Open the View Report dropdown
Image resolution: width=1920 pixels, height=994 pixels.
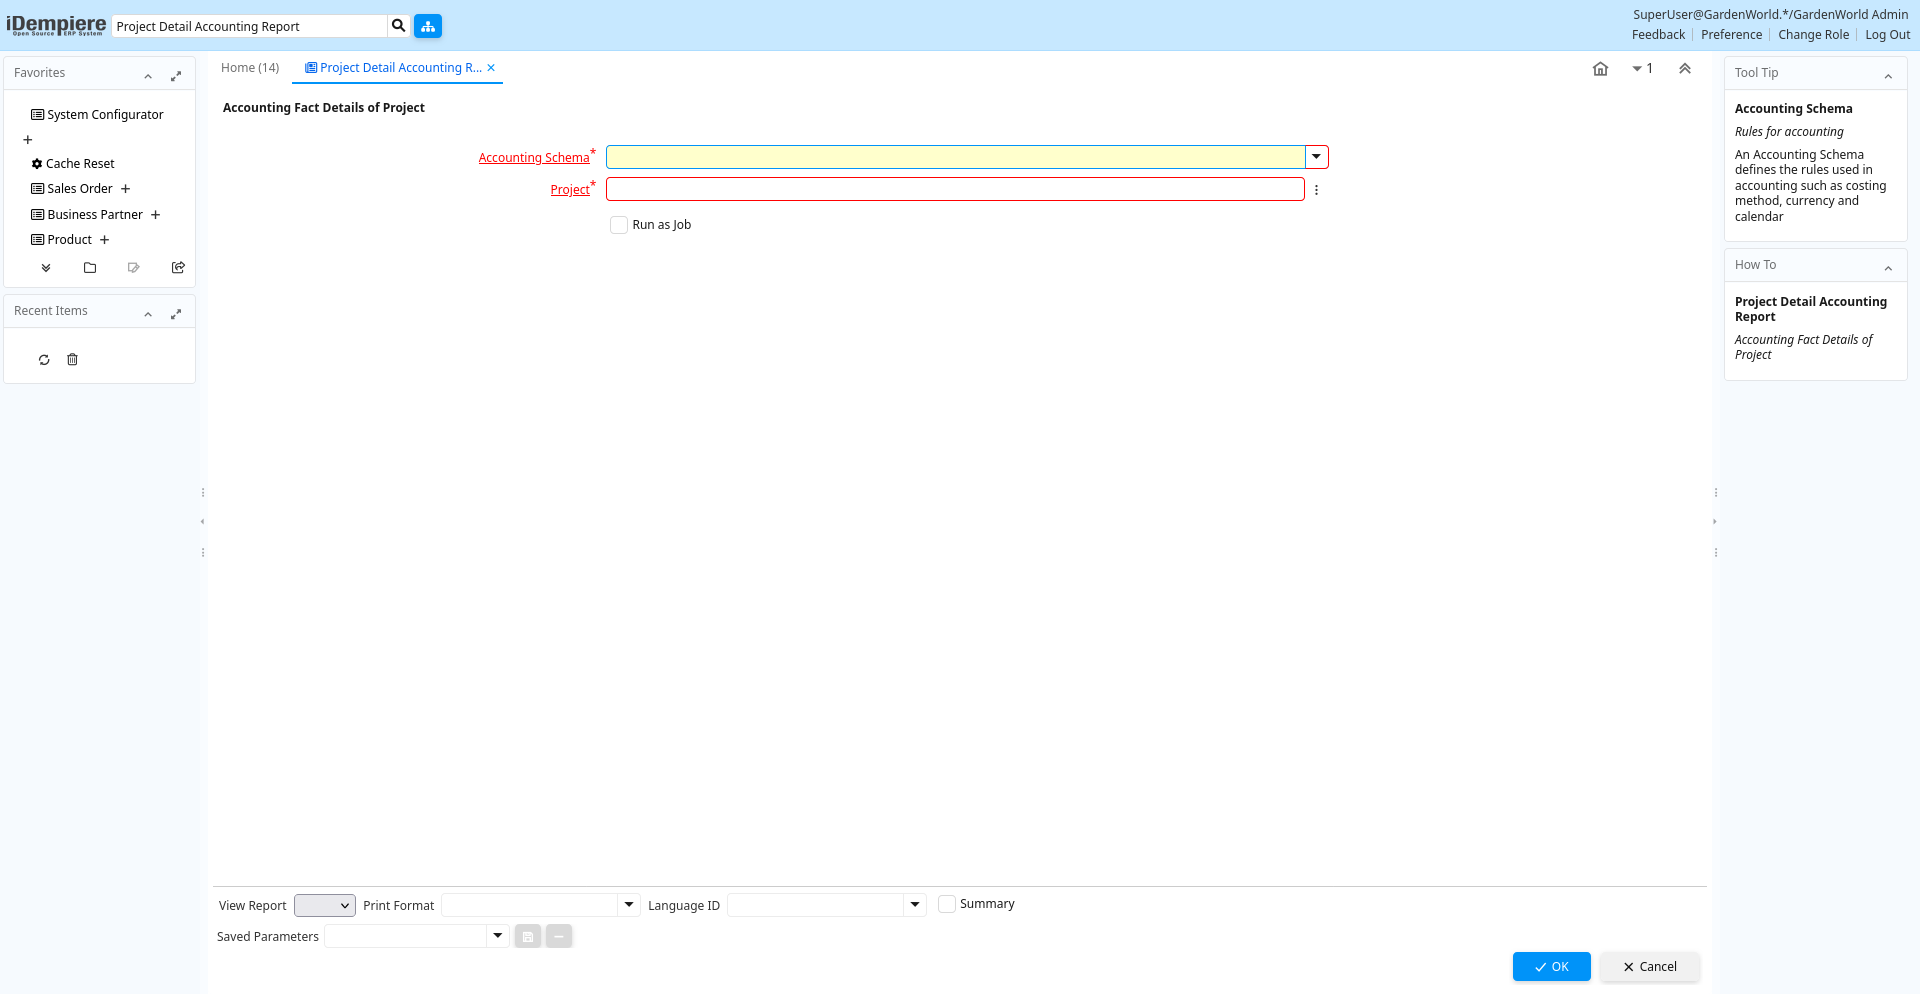tap(325, 906)
